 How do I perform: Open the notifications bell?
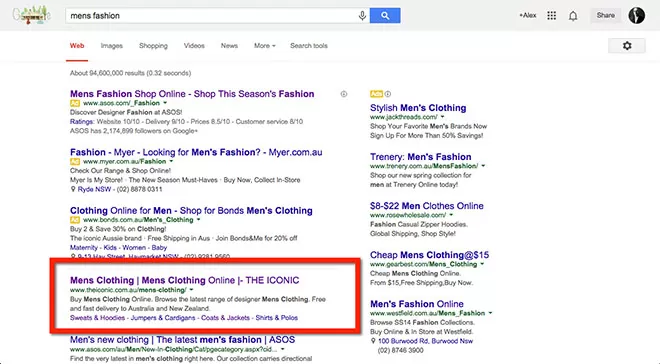pyautogui.click(x=573, y=16)
